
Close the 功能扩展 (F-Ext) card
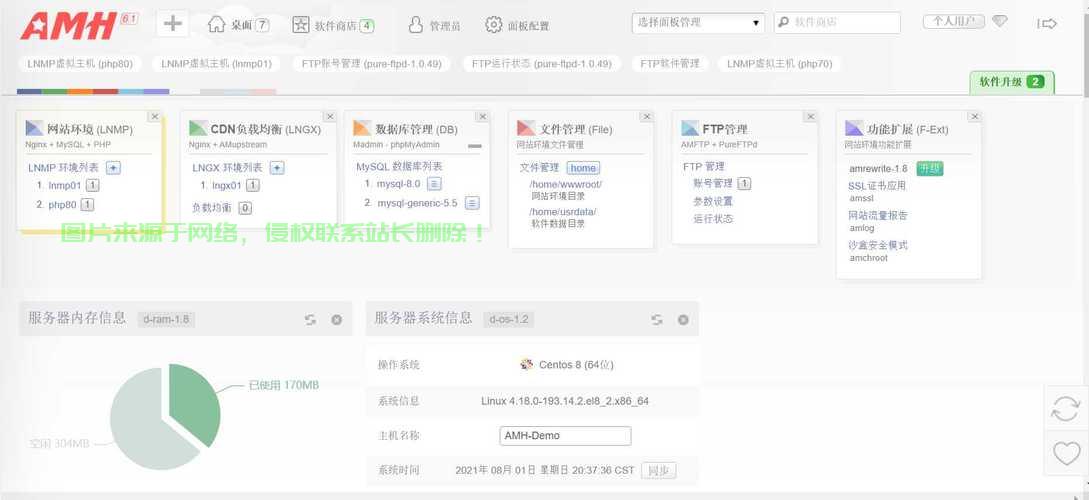[974, 117]
